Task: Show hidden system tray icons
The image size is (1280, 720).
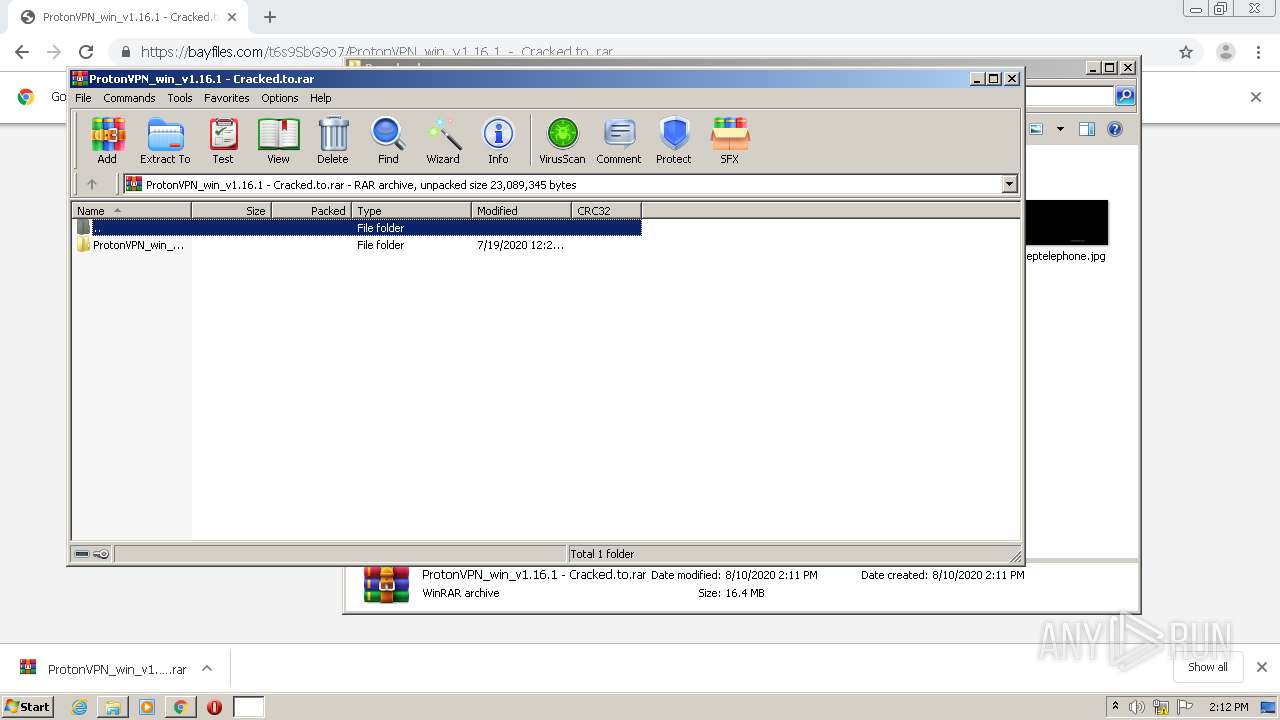Action: 1115,706
